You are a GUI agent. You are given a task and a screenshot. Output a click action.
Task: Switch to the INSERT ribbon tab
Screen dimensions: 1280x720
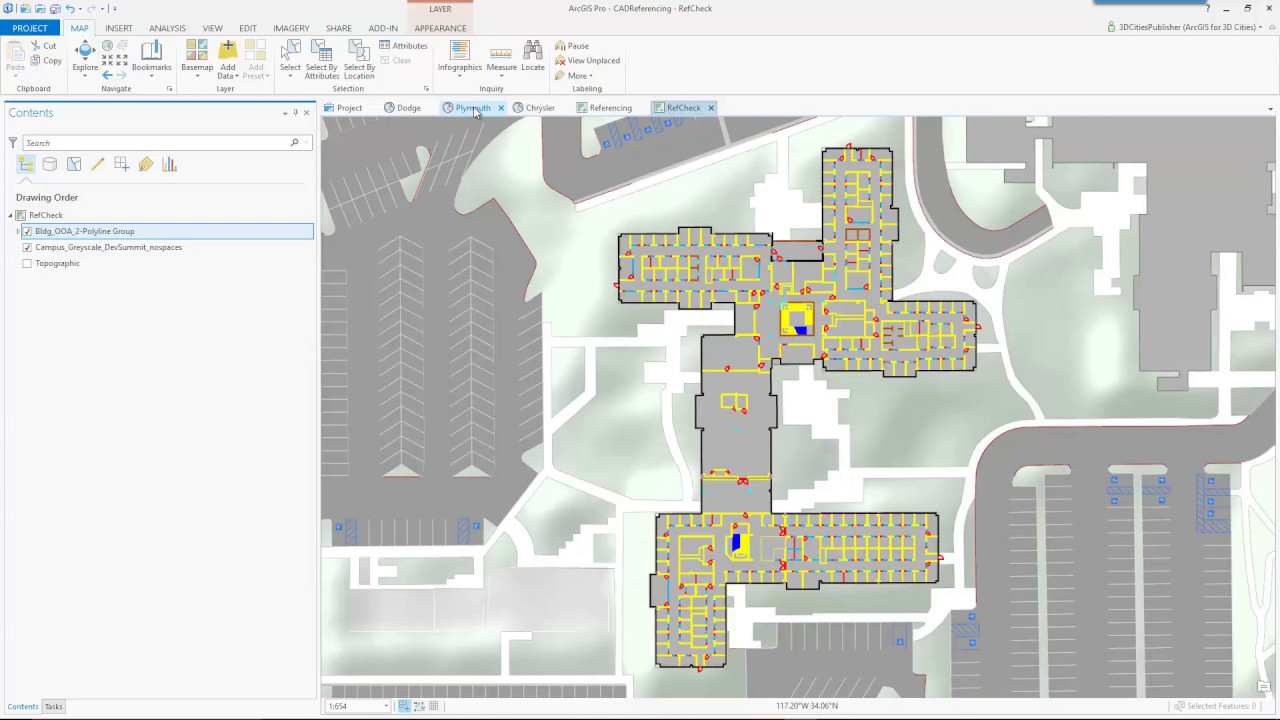click(119, 28)
